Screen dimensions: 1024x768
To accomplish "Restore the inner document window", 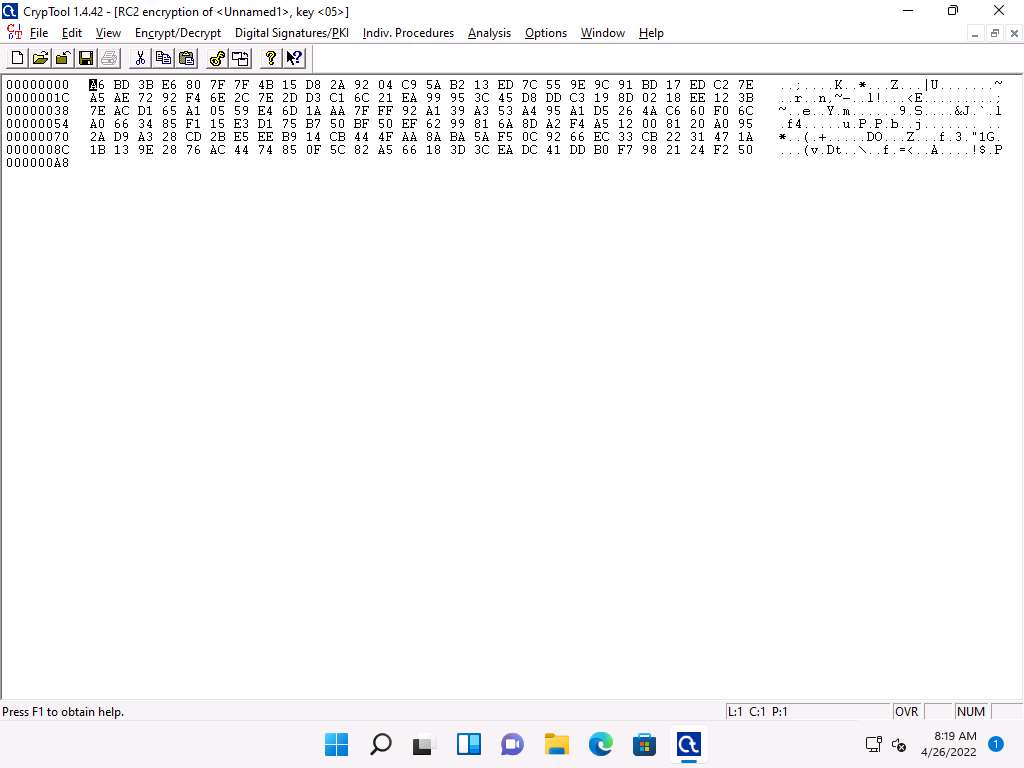I will [x=994, y=33].
